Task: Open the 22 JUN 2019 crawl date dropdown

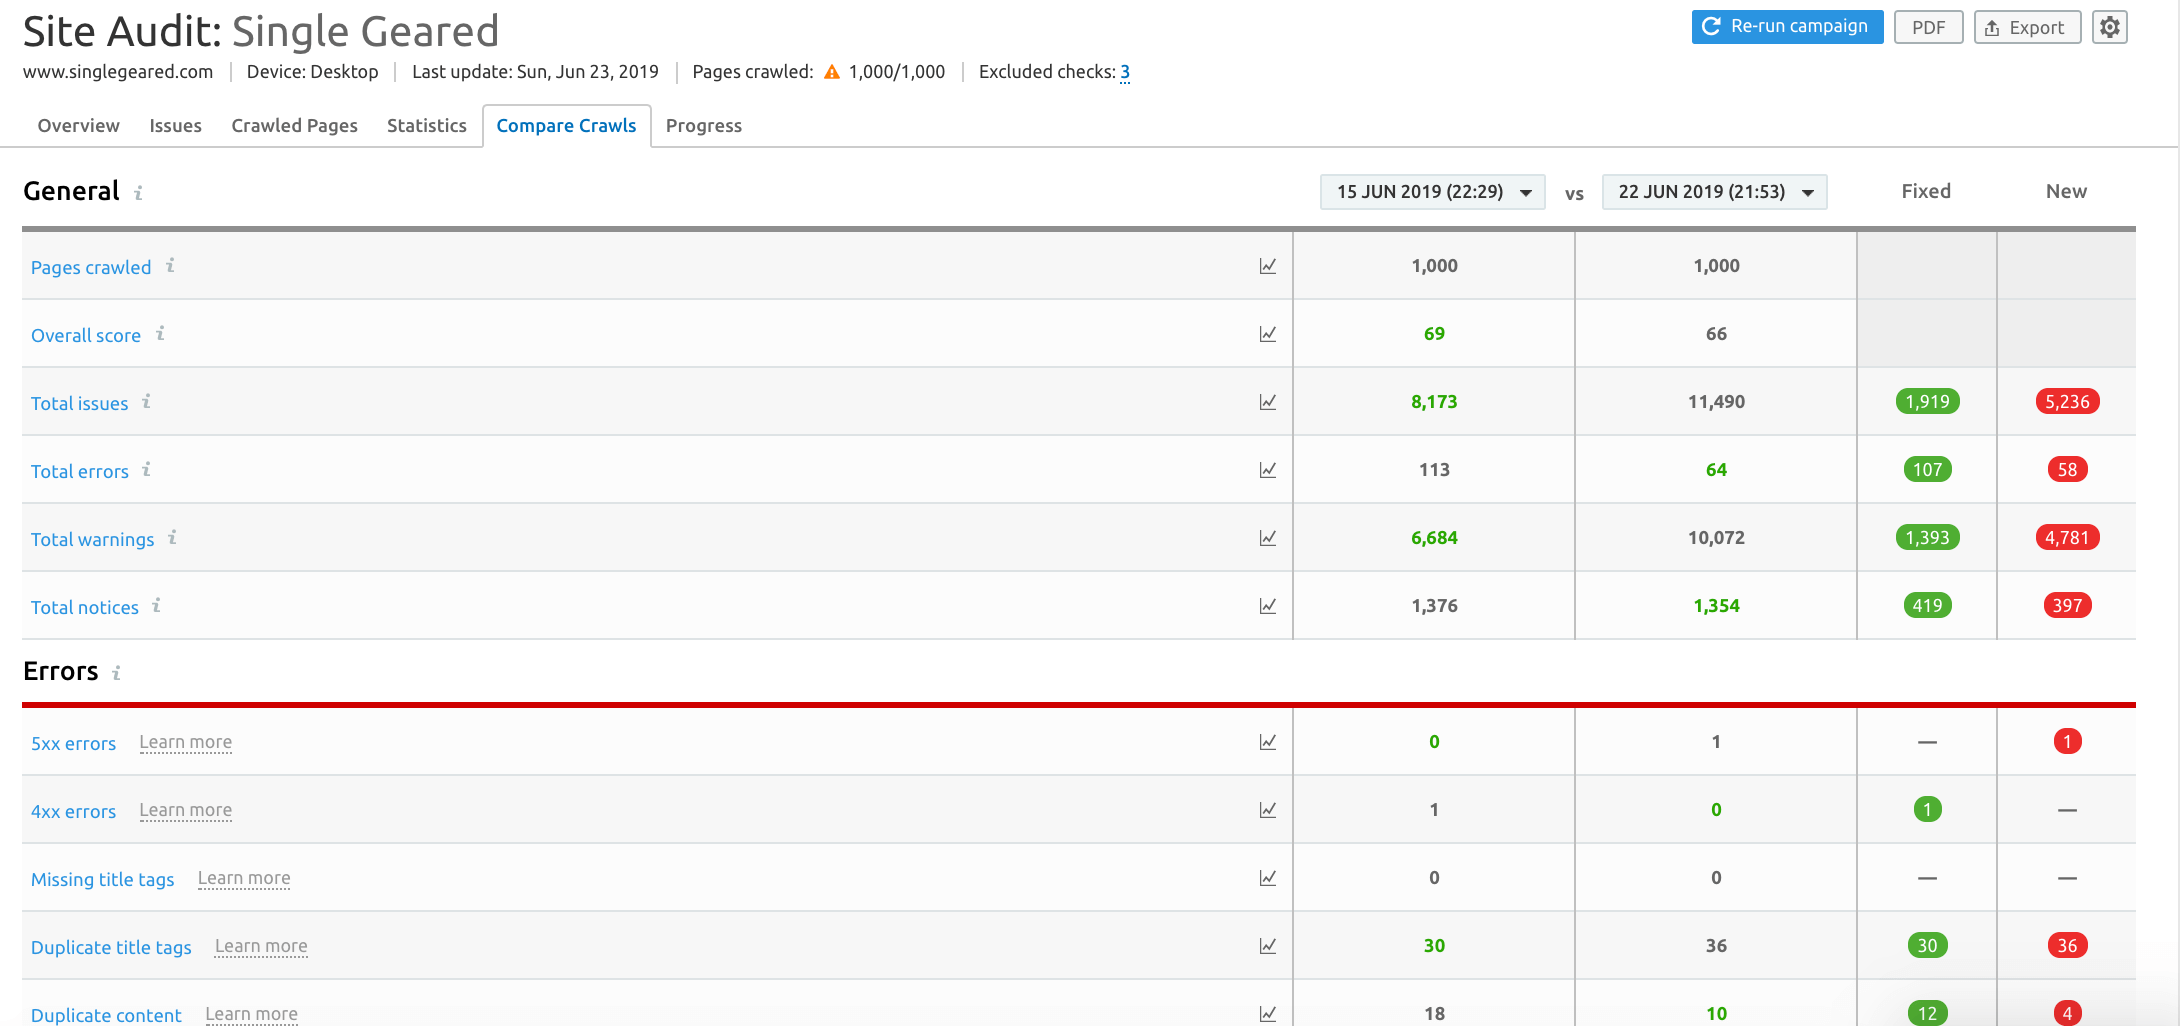Action: pos(1715,192)
